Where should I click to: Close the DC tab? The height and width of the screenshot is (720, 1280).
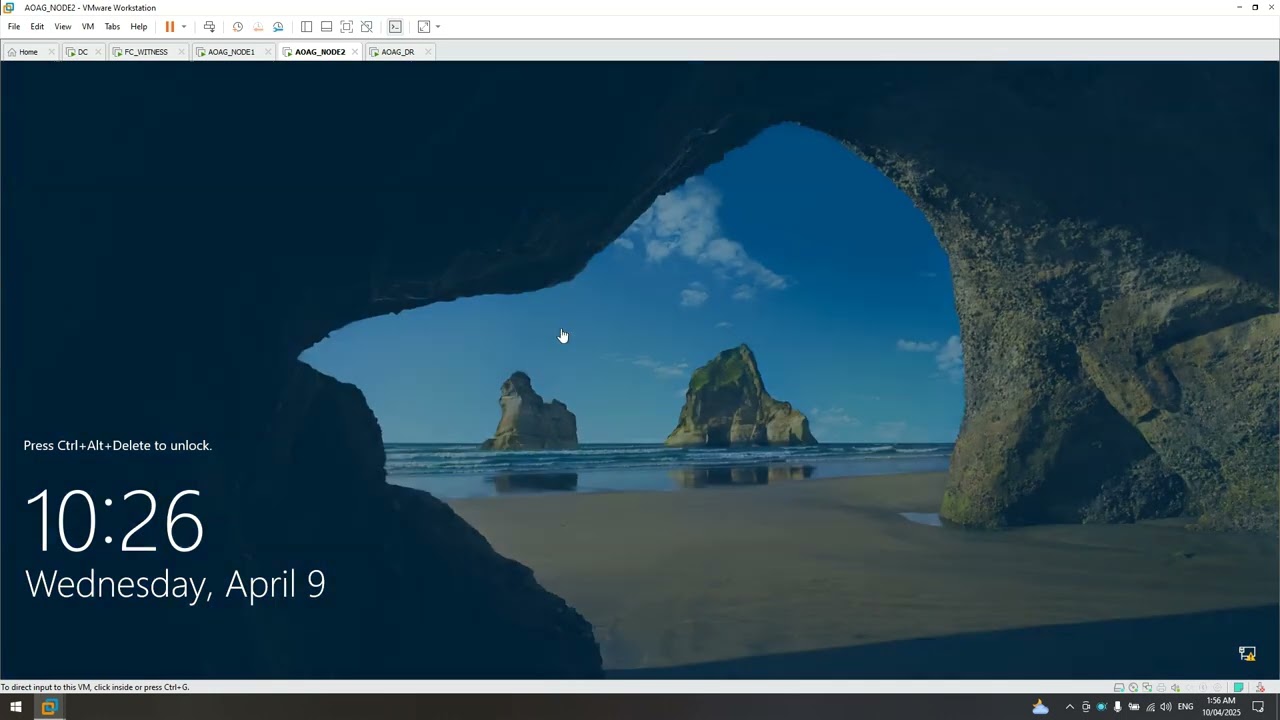[x=98, y=52]
